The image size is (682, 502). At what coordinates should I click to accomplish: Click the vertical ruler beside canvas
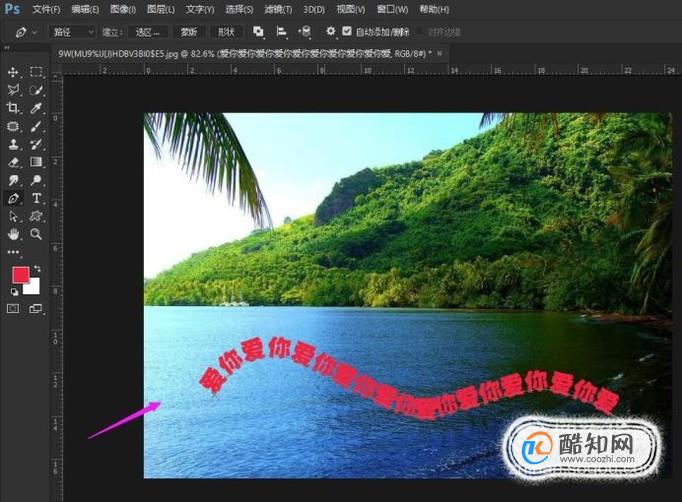coord(57,288)
